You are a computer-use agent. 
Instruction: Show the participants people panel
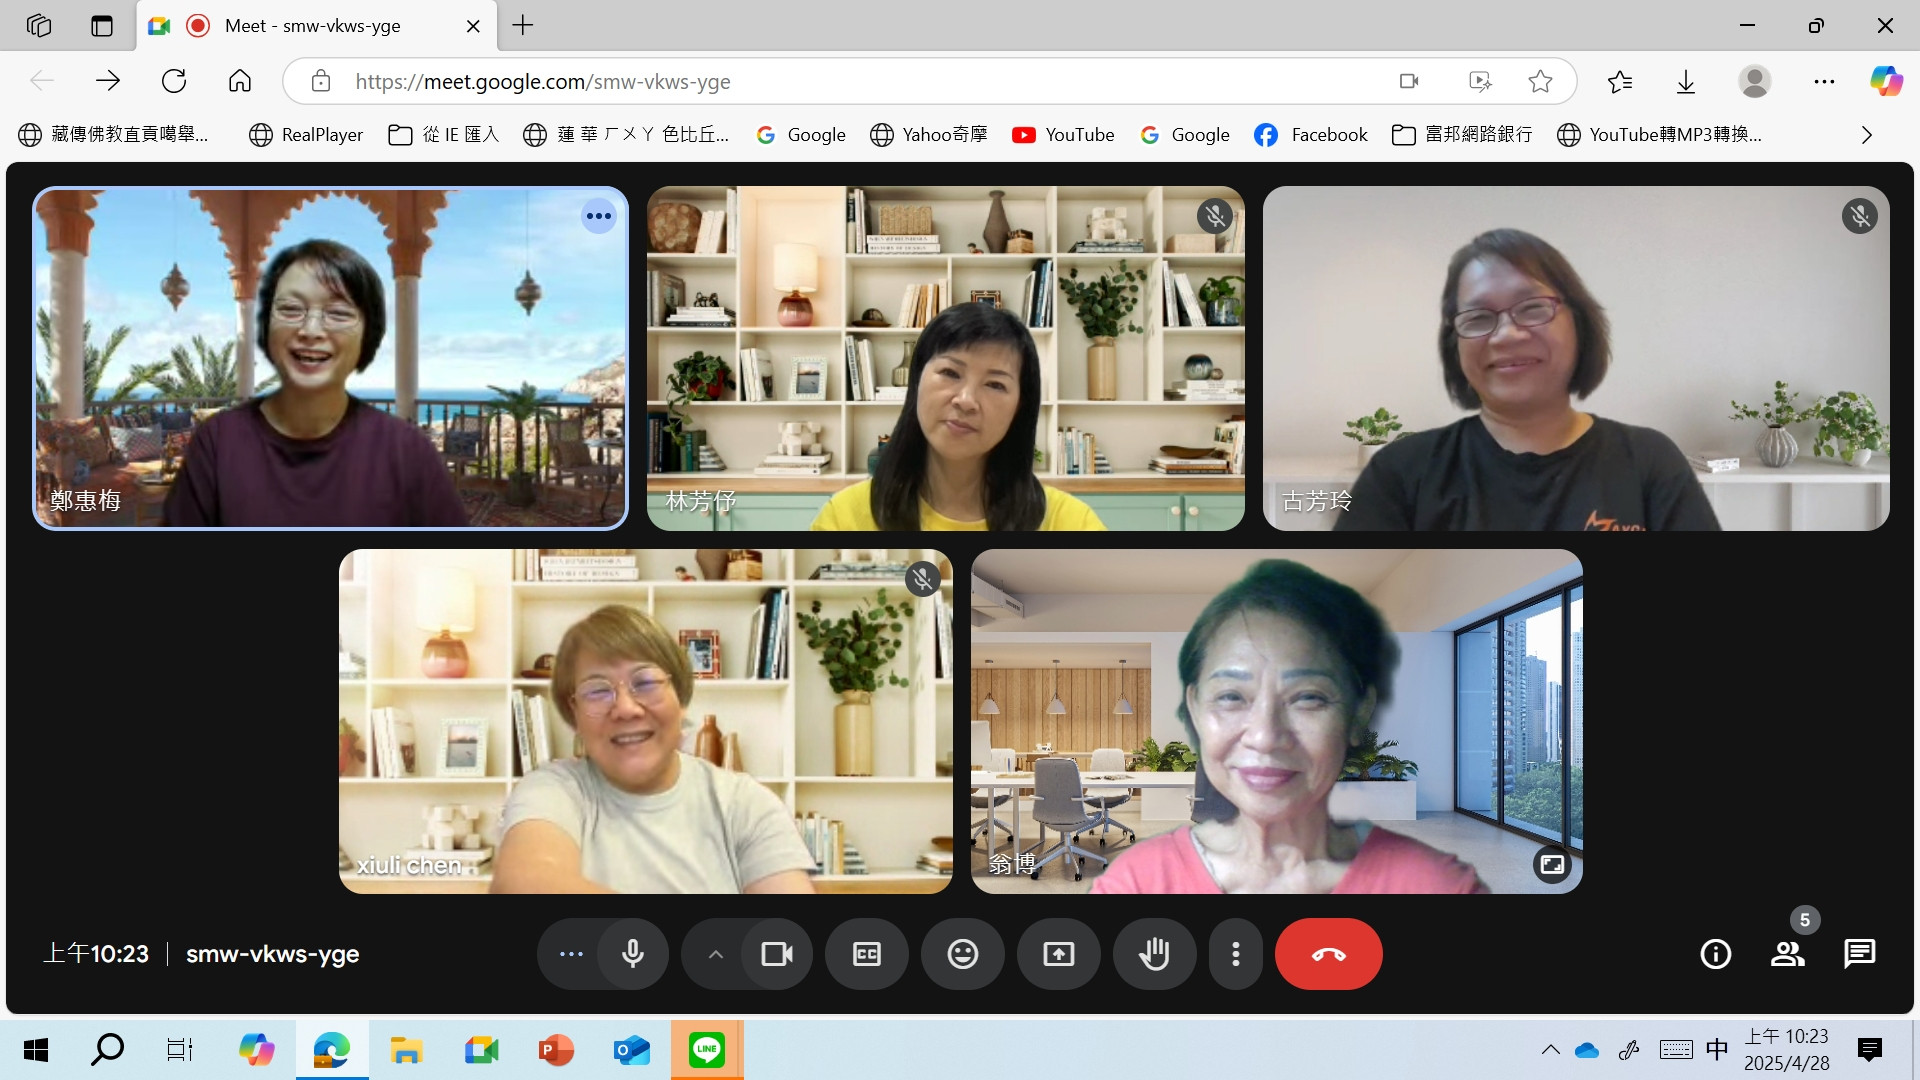pyautogui.click(x=1787, y=954)
